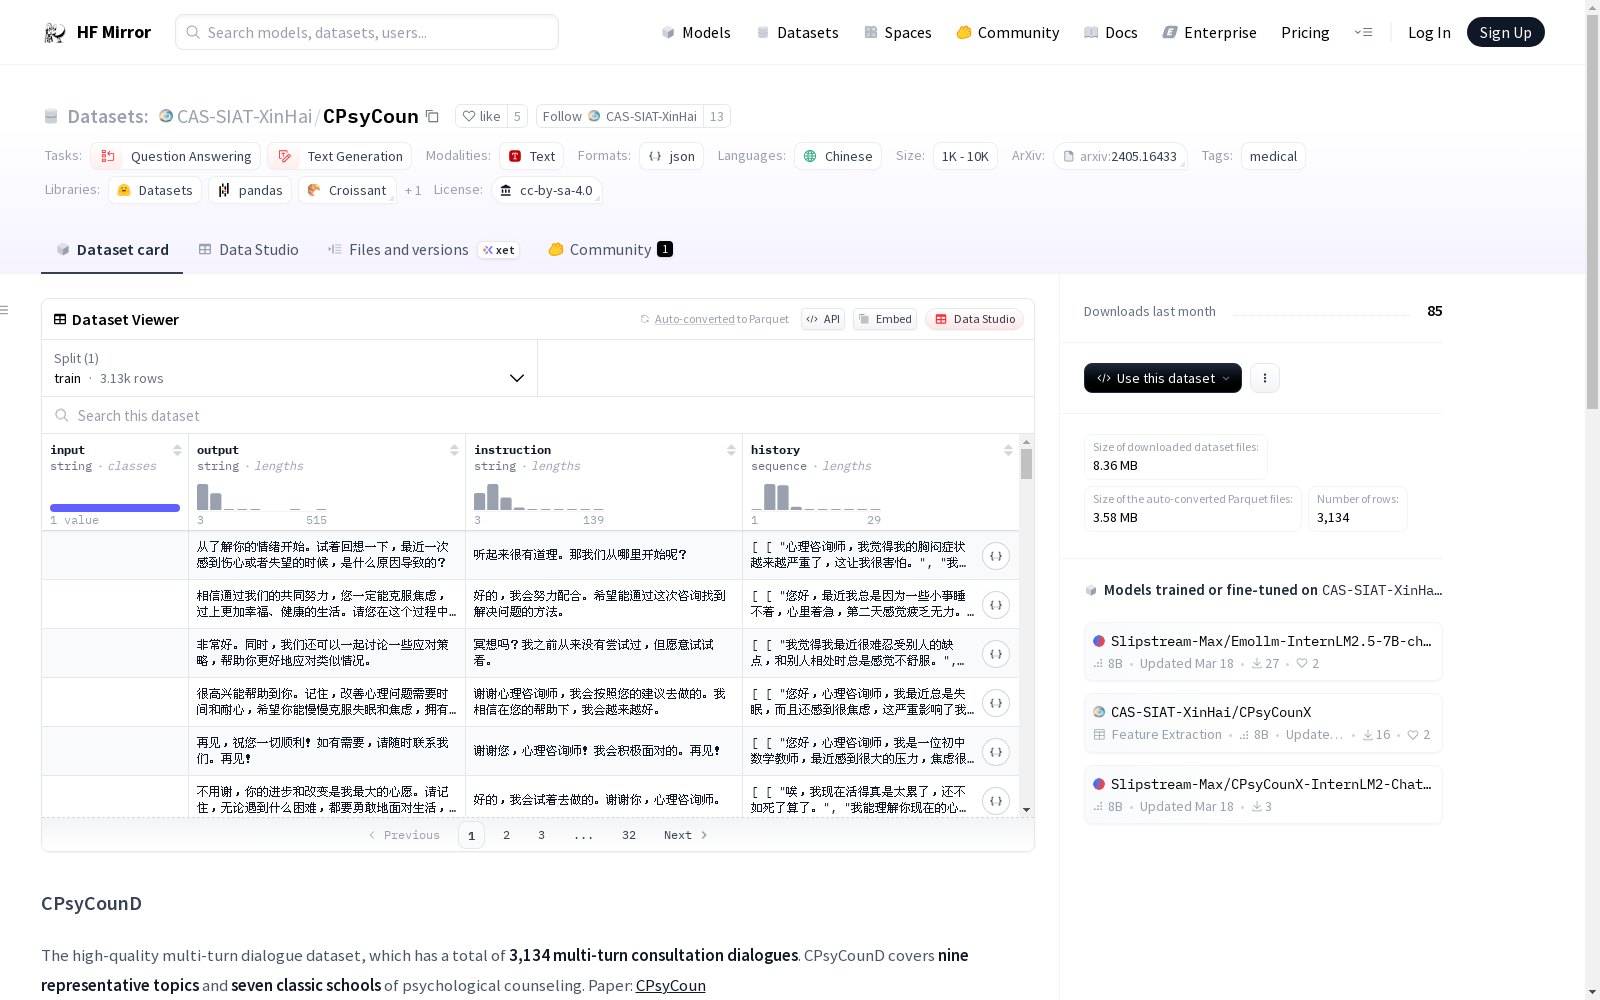Click the Log In link
The width and height of the screenshot is (1600, 1000).
click(1429, 32)
